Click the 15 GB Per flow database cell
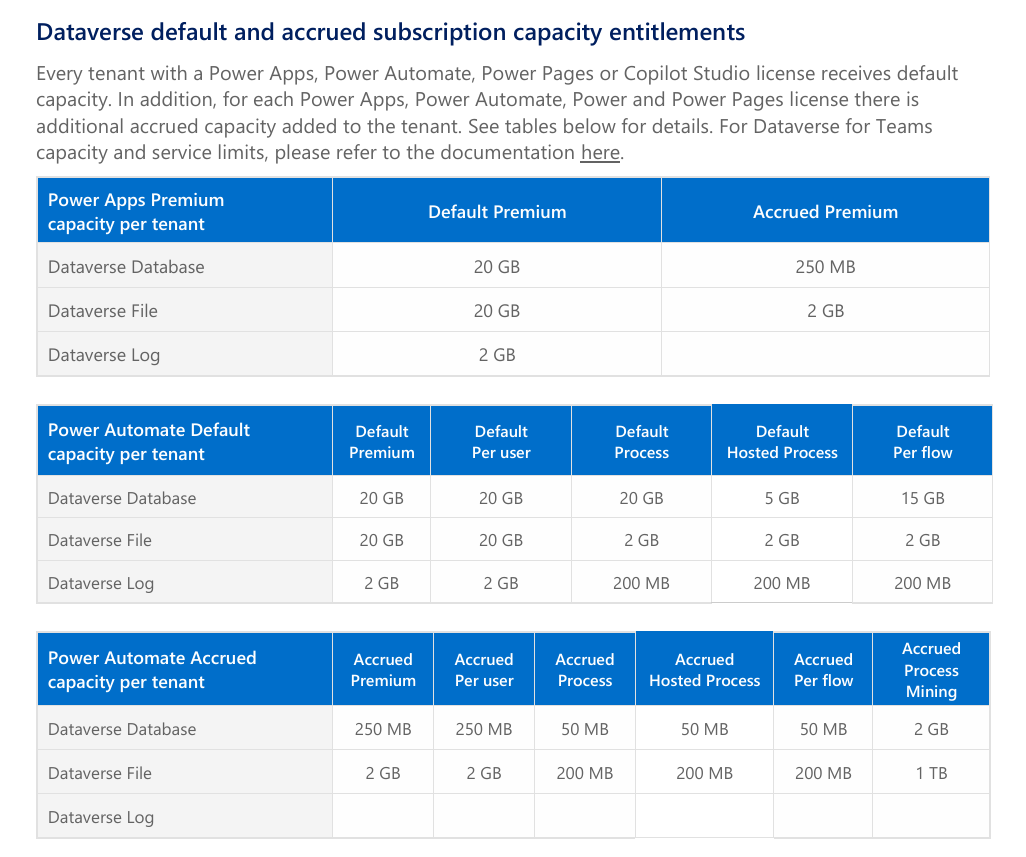Screen dimensions: 1026x857 (923, 497)
